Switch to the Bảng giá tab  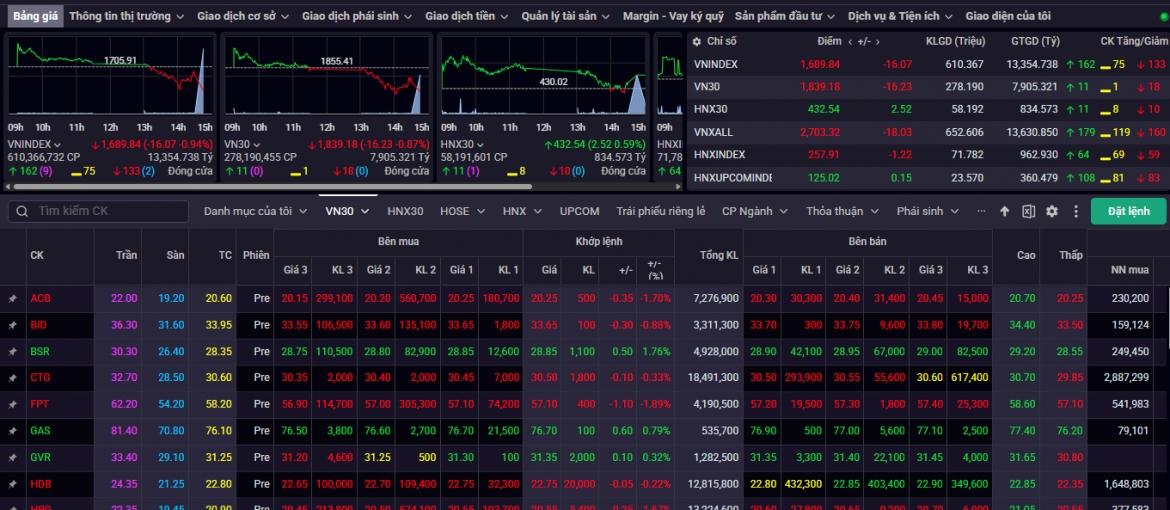click(34, 16)
